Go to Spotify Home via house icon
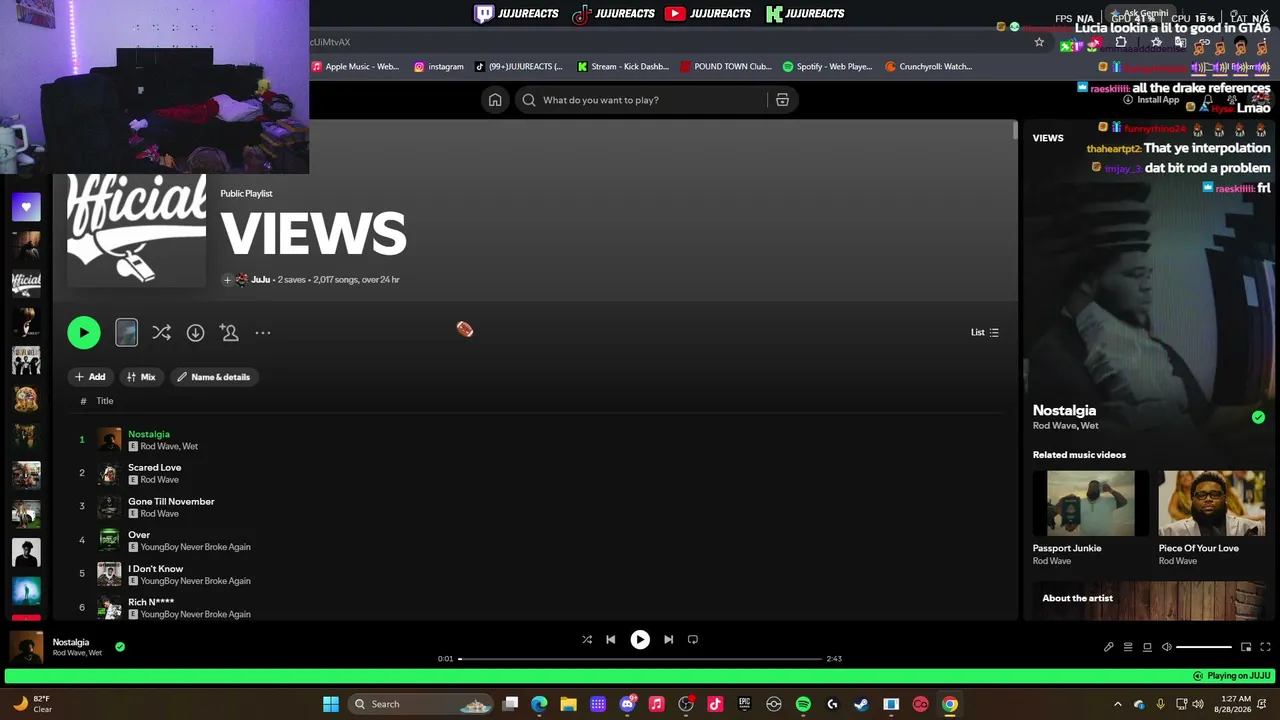The height and width of the screenshot is (720, 1280). click(x=495, y=100)
